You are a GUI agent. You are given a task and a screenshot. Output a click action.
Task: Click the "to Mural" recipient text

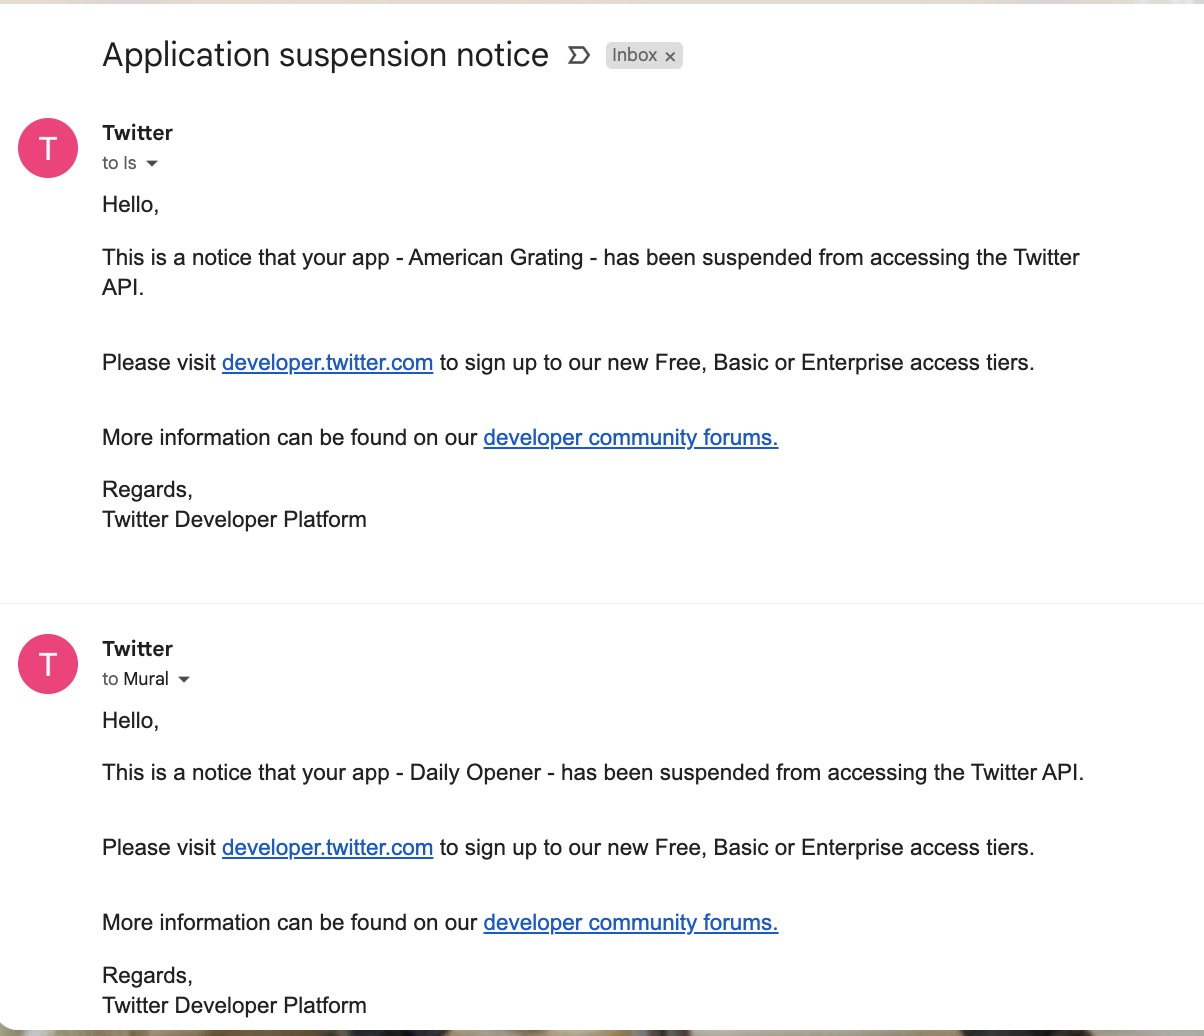[135, 679]
